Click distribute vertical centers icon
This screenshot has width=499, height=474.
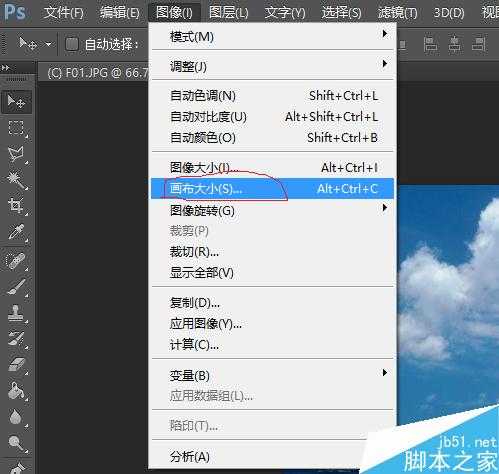tap(455, 44)
